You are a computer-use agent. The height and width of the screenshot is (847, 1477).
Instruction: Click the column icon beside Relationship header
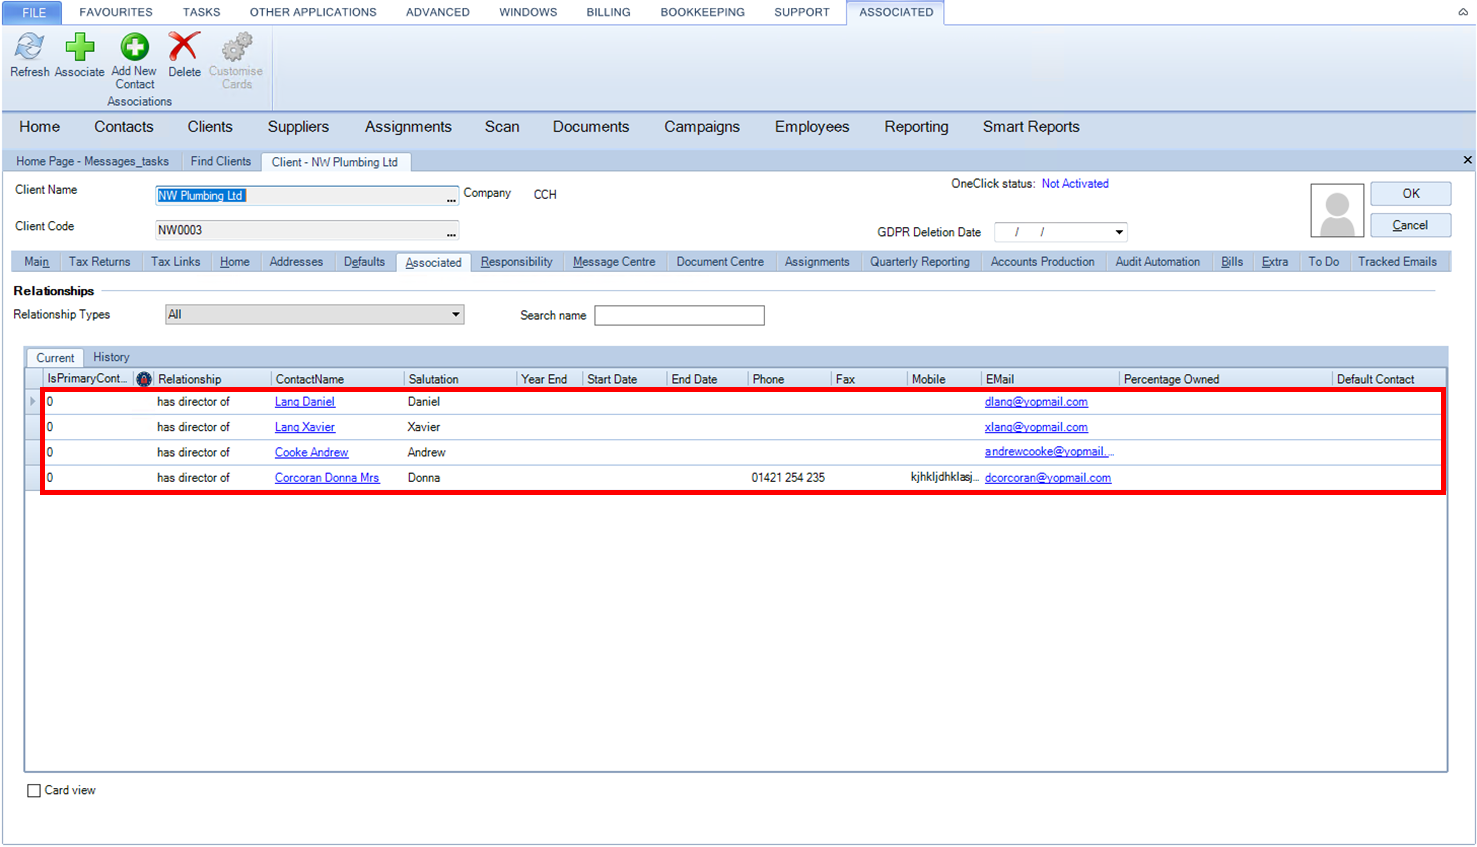[x=144, y=379]
